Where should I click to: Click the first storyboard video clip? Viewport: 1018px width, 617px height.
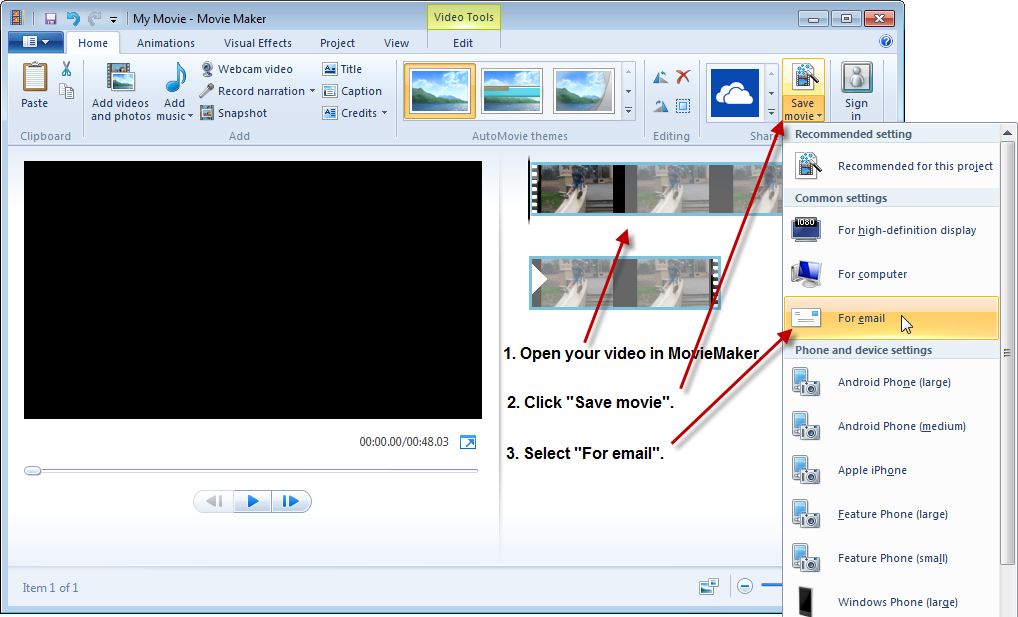click(x=656, y=188)
